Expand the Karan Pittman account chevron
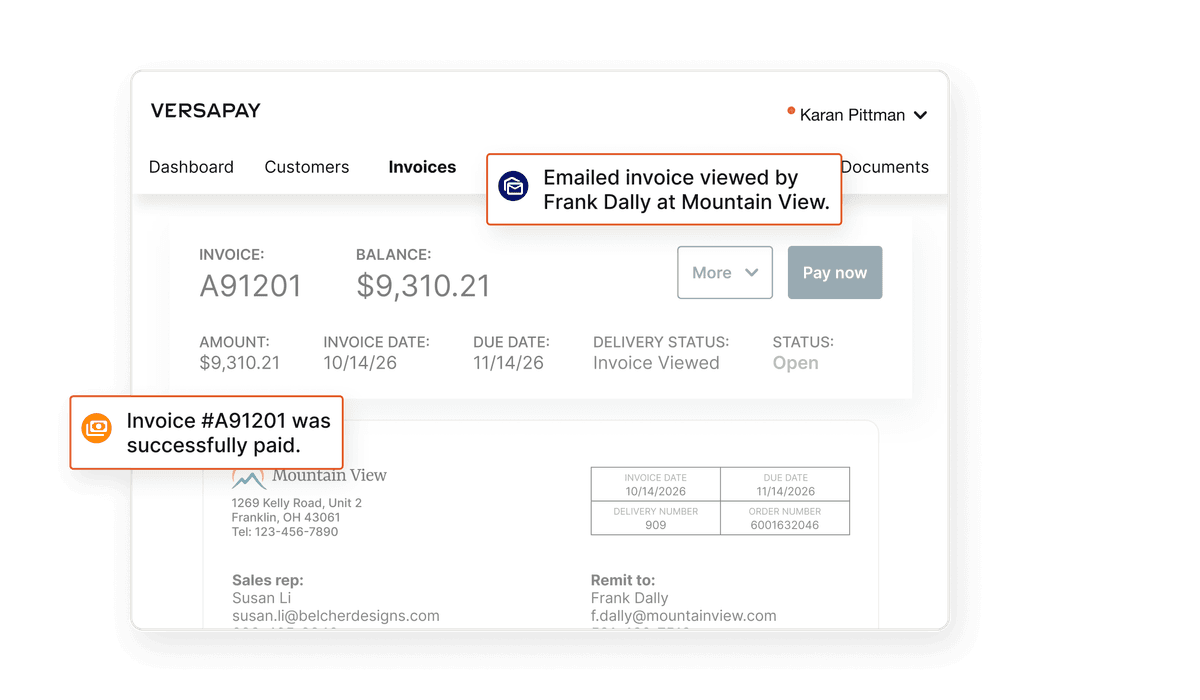This screenshot has height=700, width=1200. pyautogui.click(x=920, y=116)
